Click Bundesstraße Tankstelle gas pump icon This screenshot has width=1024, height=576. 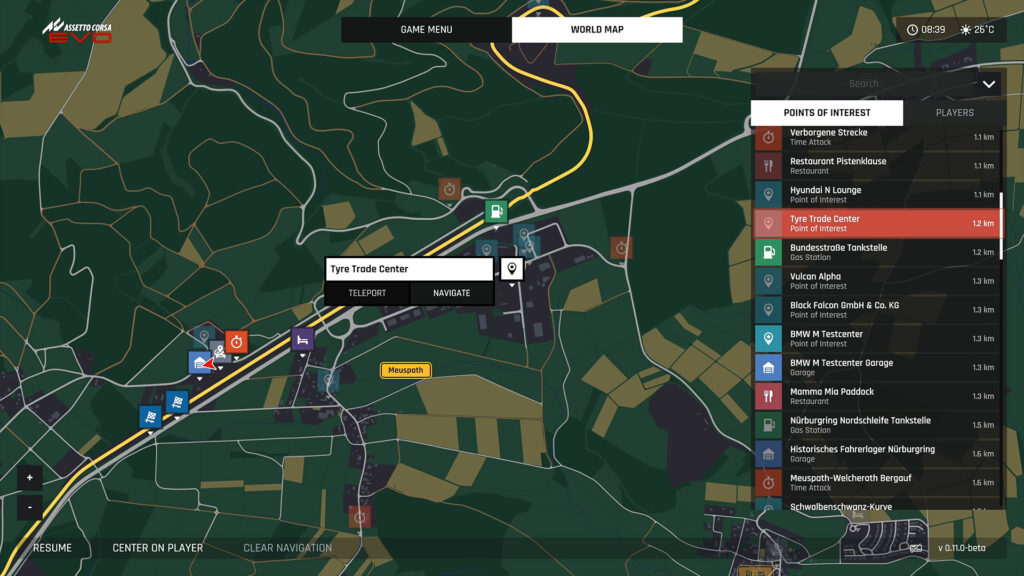point(768,252)
